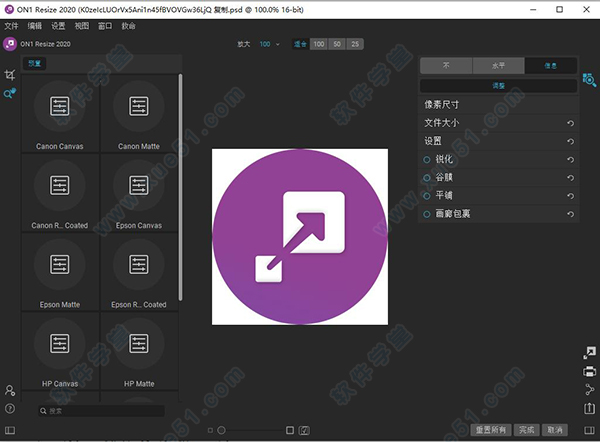
Task: Click the 重置所有 button
Action: coord(491,430)
